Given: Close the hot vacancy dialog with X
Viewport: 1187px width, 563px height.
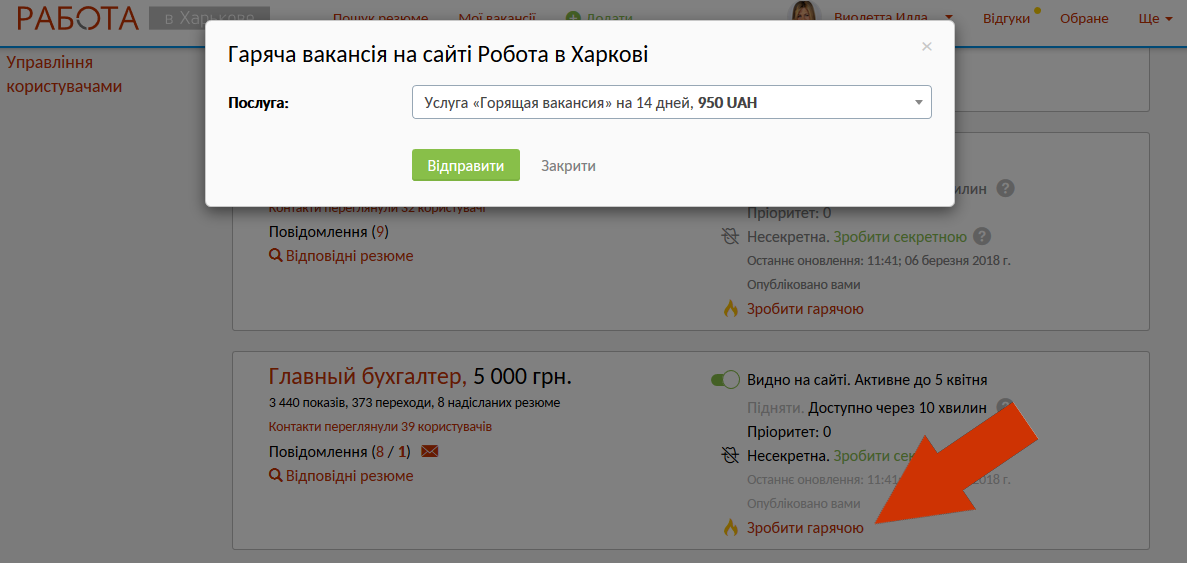Looking at the screenshot, I should tap(927, 46).
